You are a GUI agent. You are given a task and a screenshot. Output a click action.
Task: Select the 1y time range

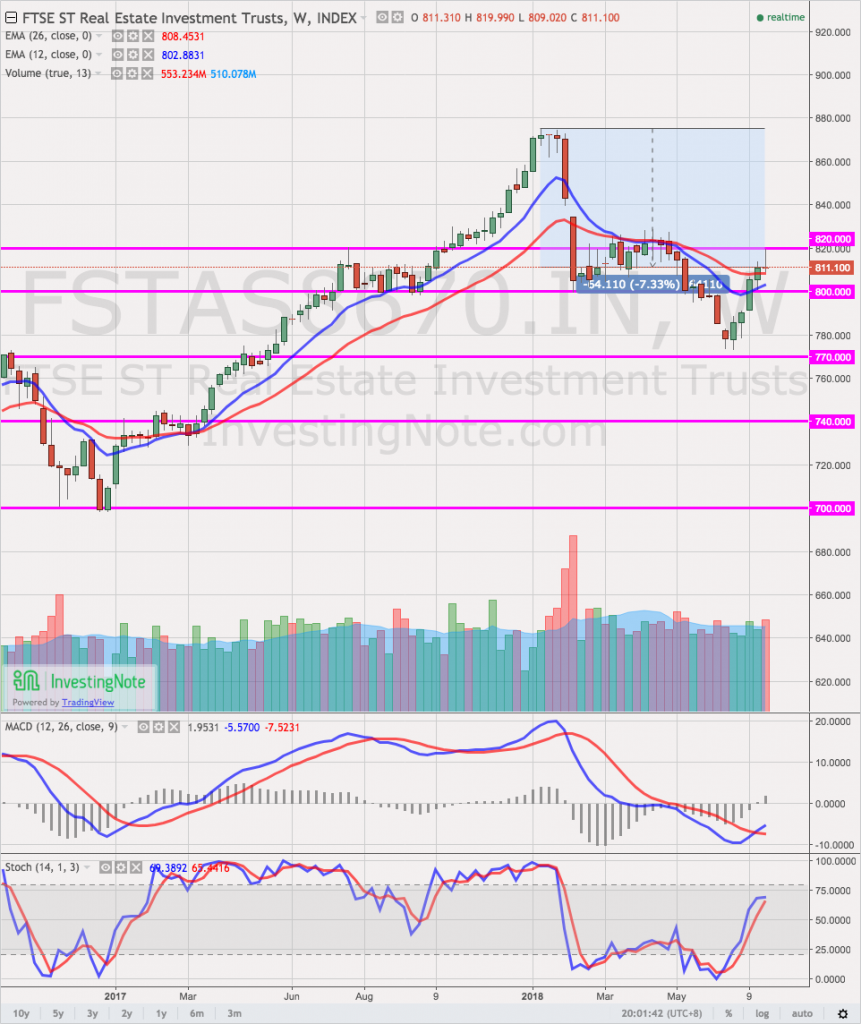pos(161,1012)
